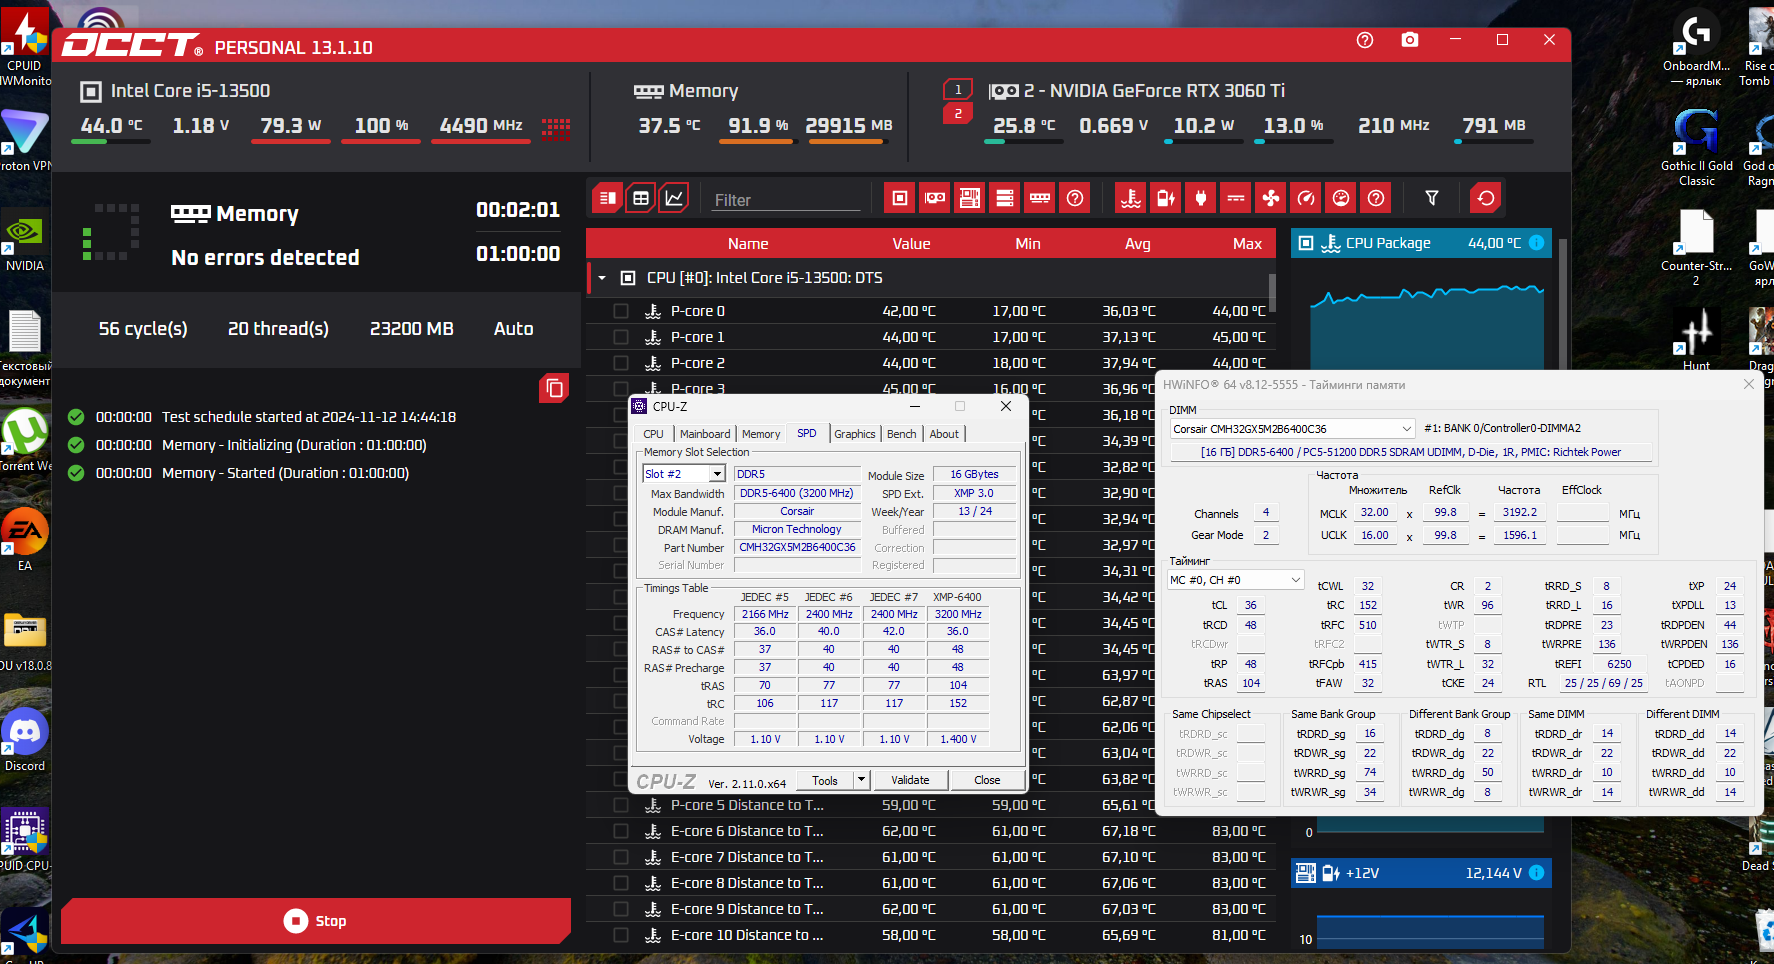
Task: Switch OCCT sensors to the graph view icon
Action: point(675,198)
